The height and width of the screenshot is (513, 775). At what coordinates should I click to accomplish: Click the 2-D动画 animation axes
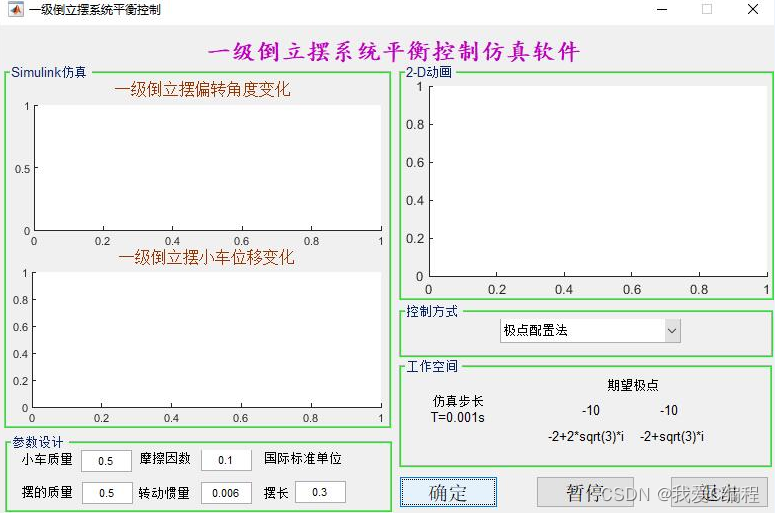tap(599, 181)
